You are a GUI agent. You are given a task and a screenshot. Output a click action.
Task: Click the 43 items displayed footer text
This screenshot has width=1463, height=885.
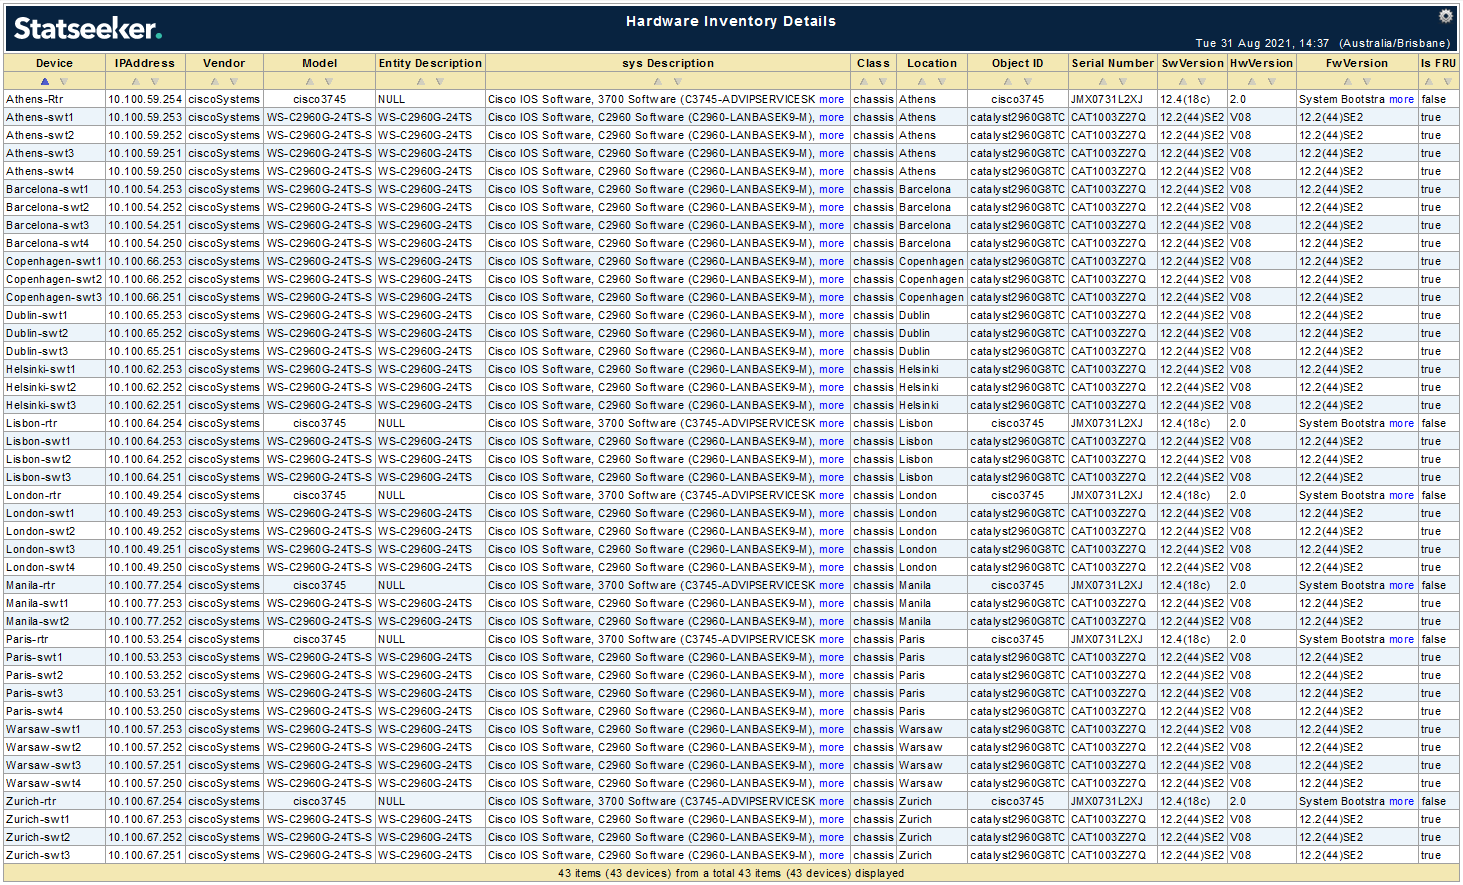[731, 873]
